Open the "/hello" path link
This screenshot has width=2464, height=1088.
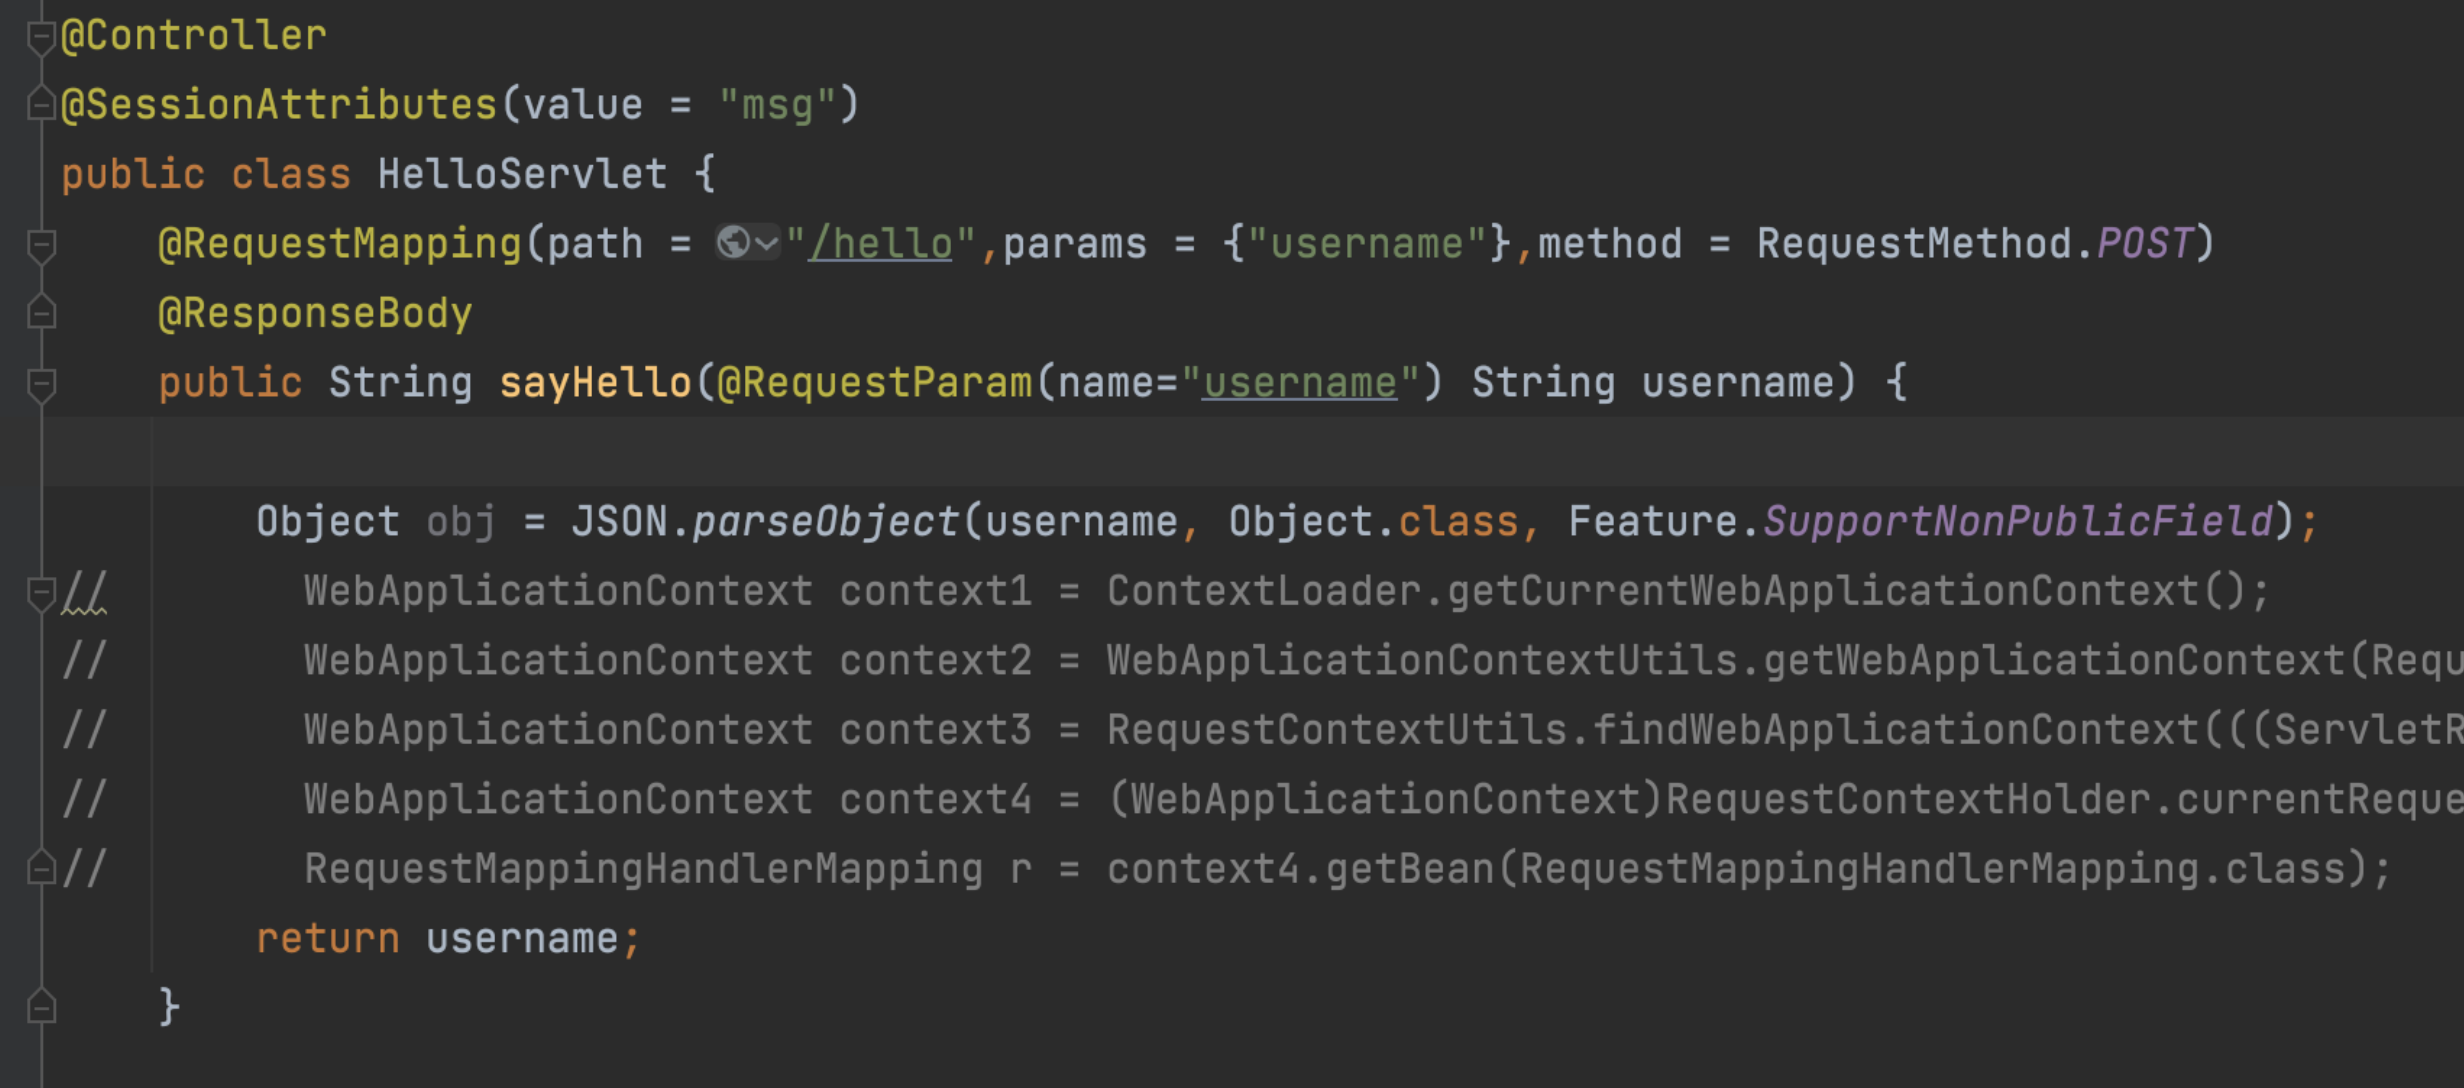(880, 244)
